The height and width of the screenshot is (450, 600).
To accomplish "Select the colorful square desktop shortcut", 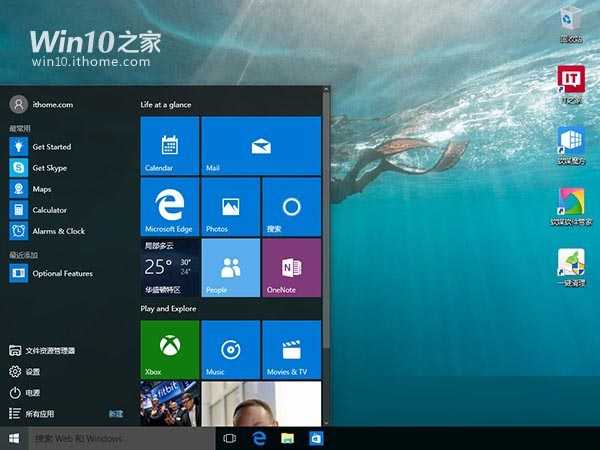I will [571, 206].
